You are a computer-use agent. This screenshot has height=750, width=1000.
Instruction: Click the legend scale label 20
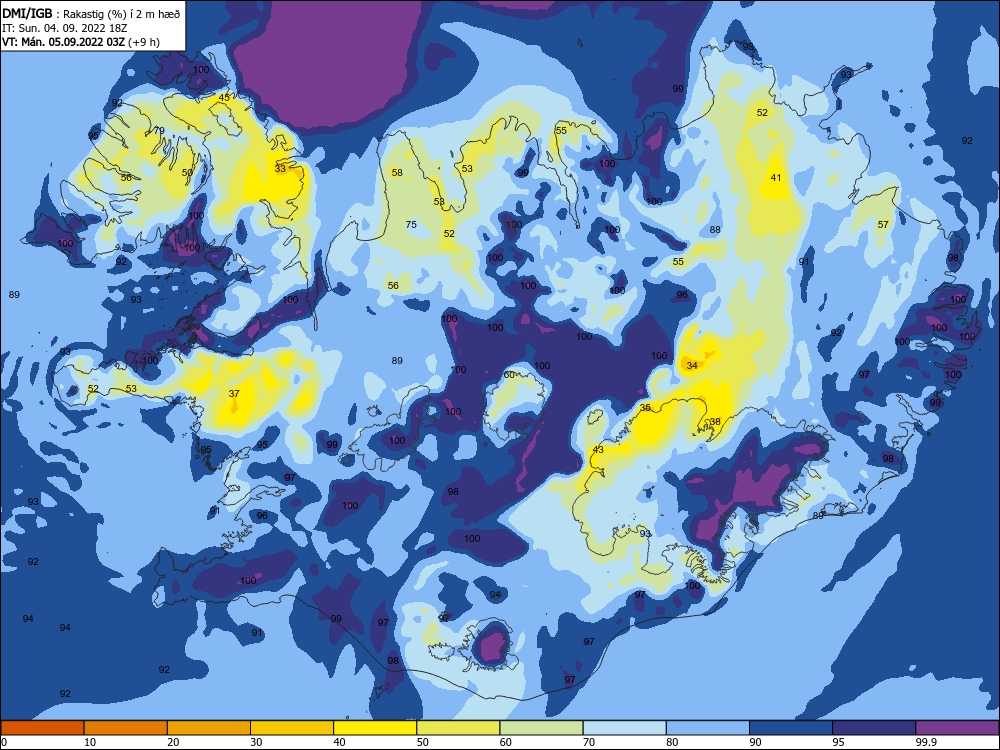[173, 742]
